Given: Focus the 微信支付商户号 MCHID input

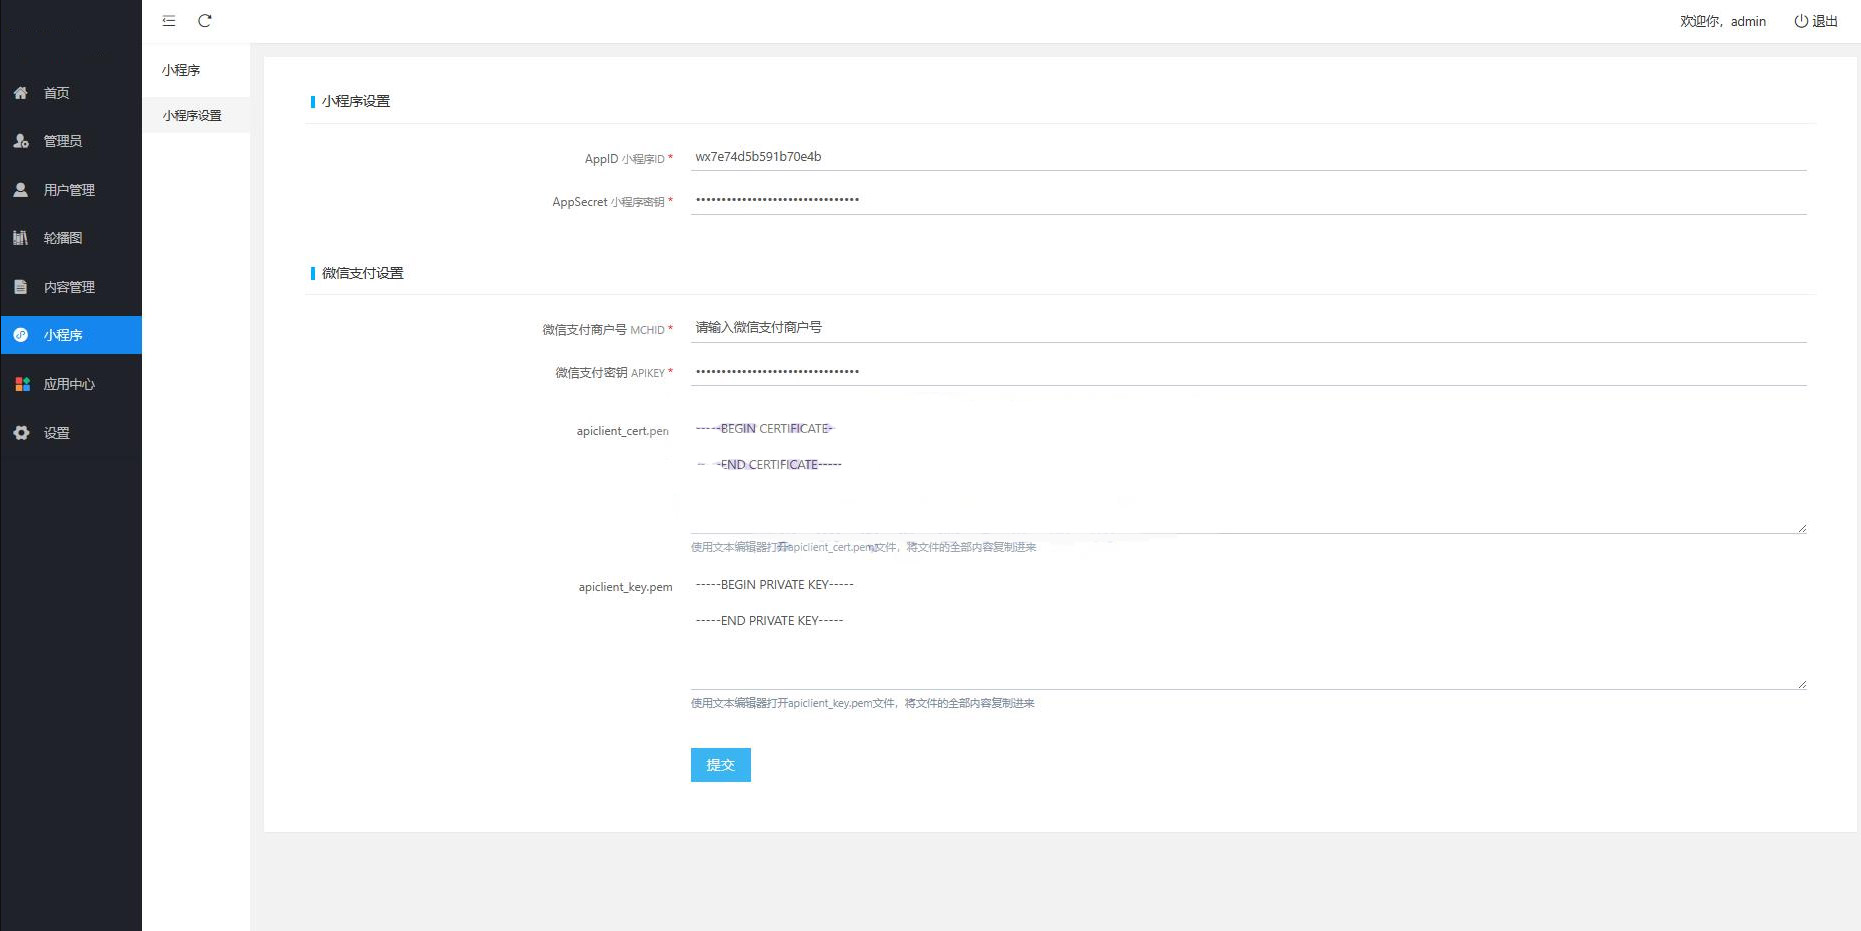Looking at the screenshot, I should click(1248, 328).
